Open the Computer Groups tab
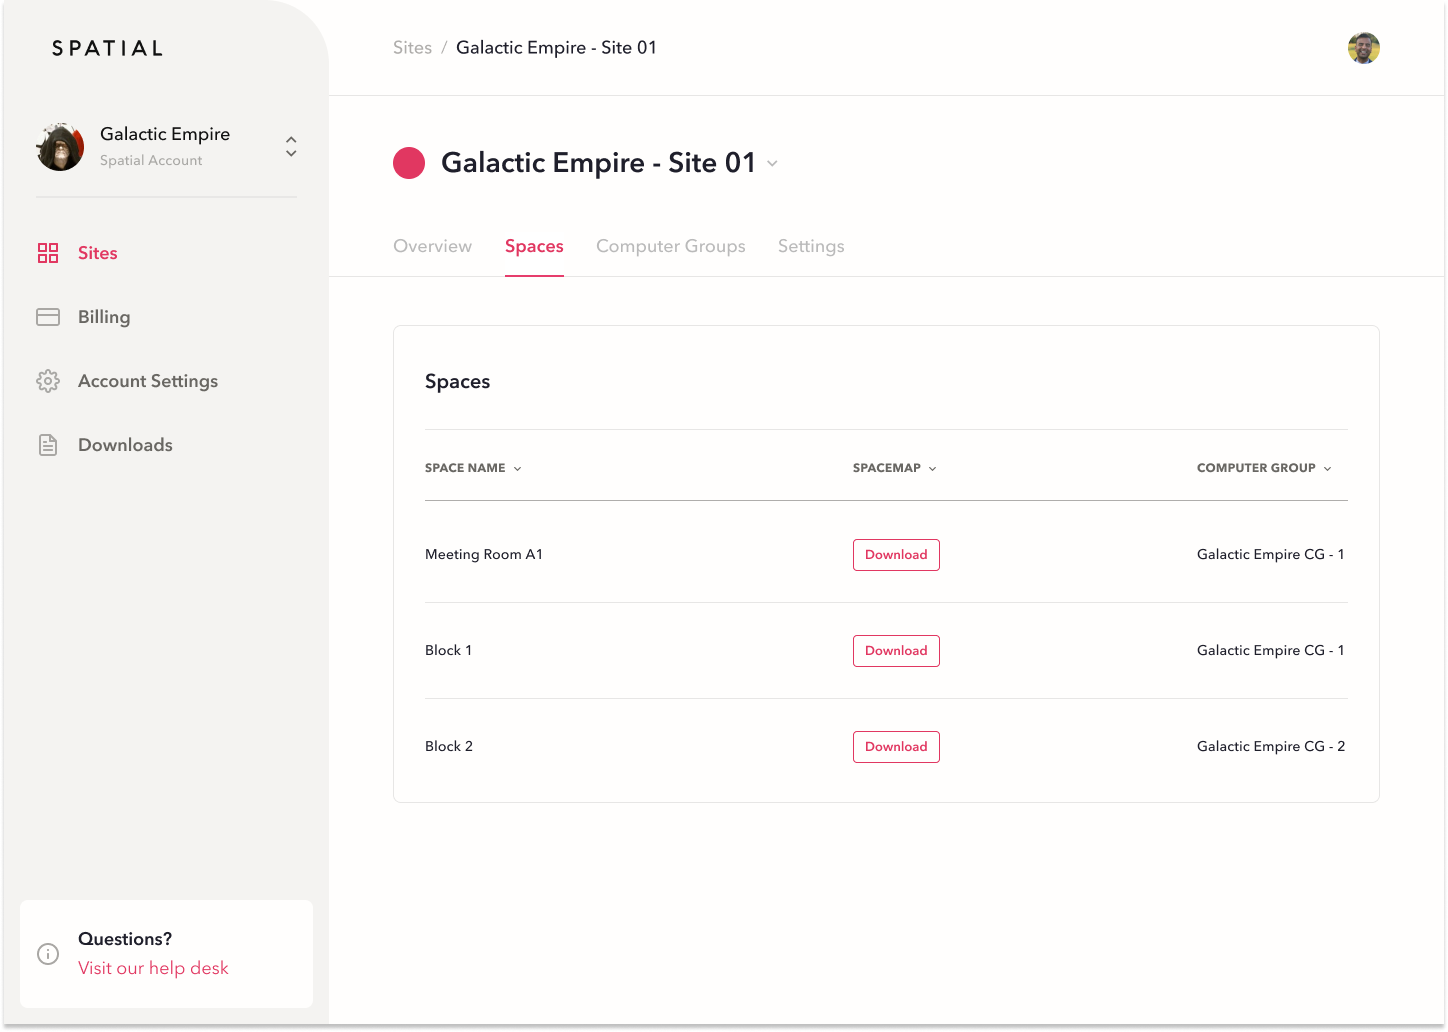 click(x=671, y=246)
